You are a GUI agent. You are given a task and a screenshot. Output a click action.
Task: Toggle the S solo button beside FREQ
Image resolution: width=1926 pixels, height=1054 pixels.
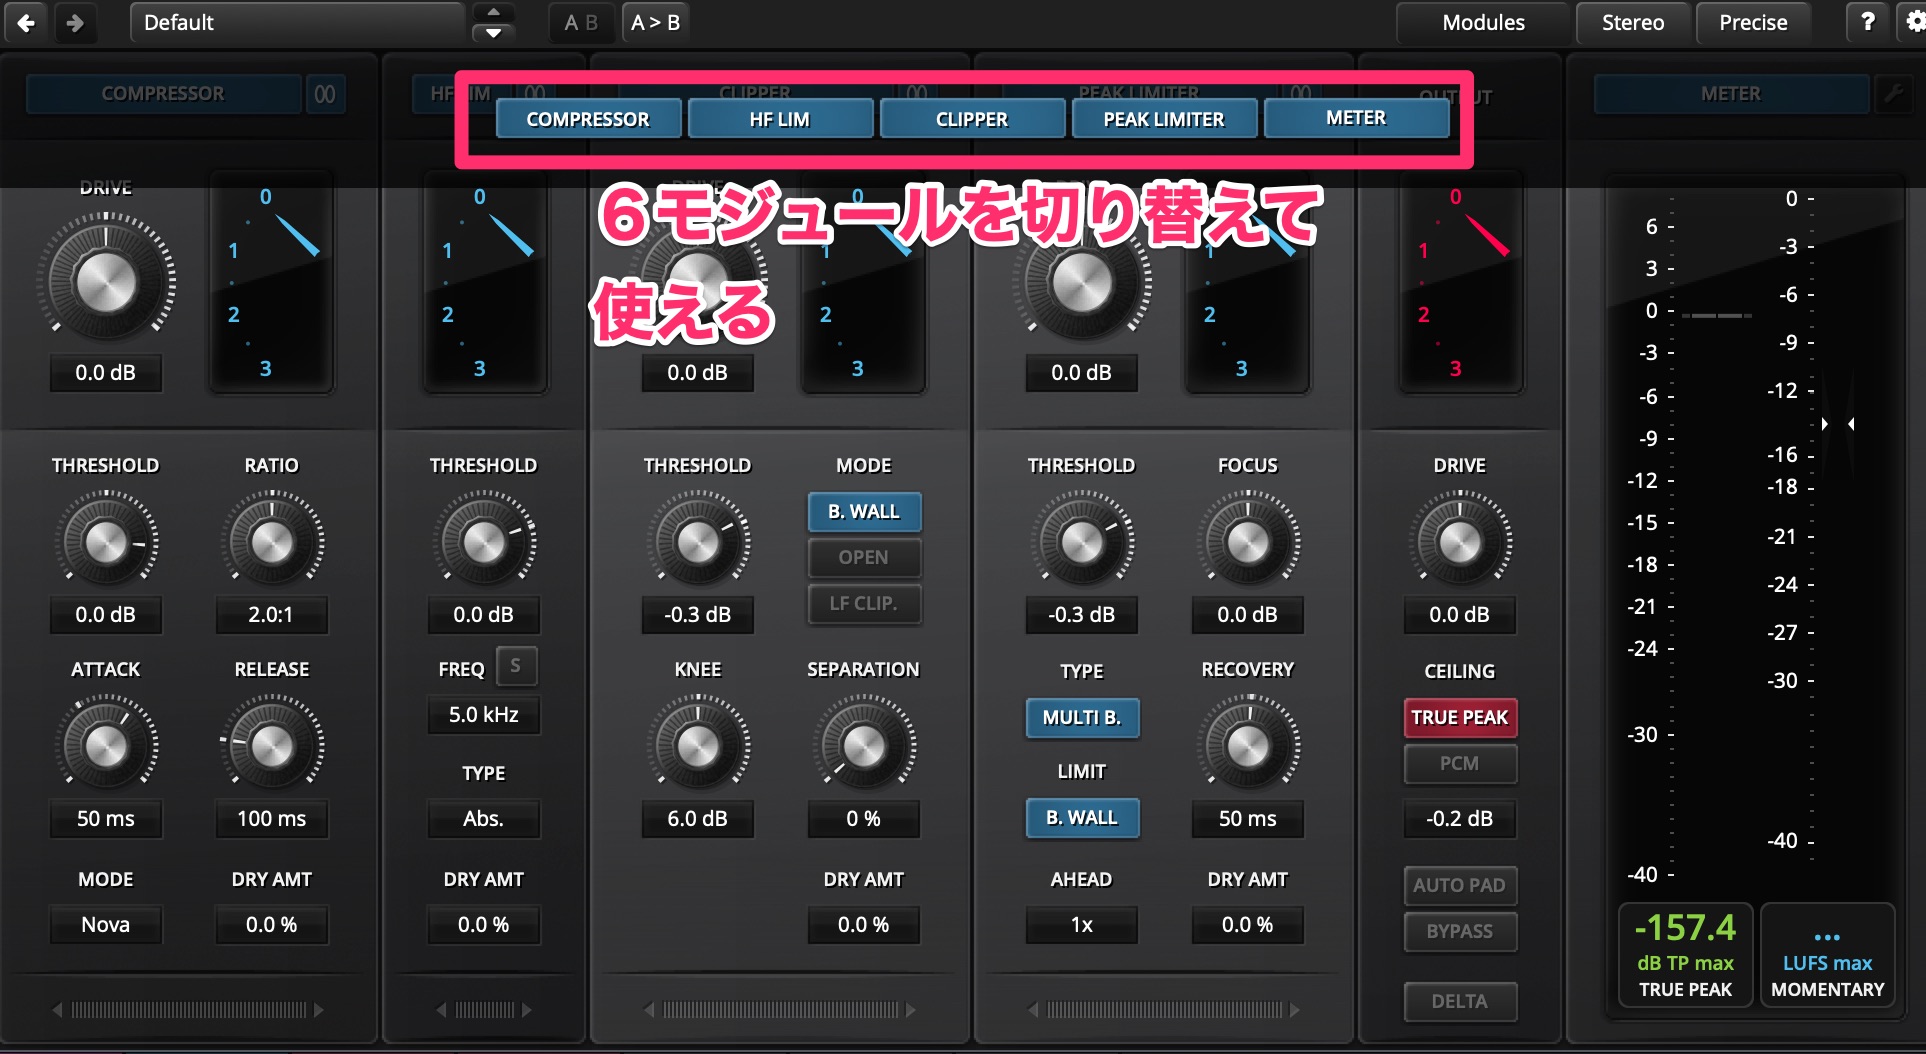(x=516, y=666)
